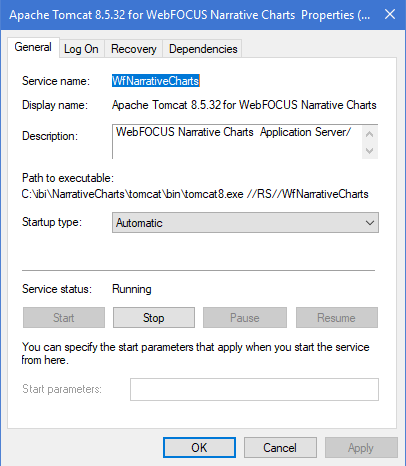
Task: Click the Start parameters input field
Action: tap(254, 389)
